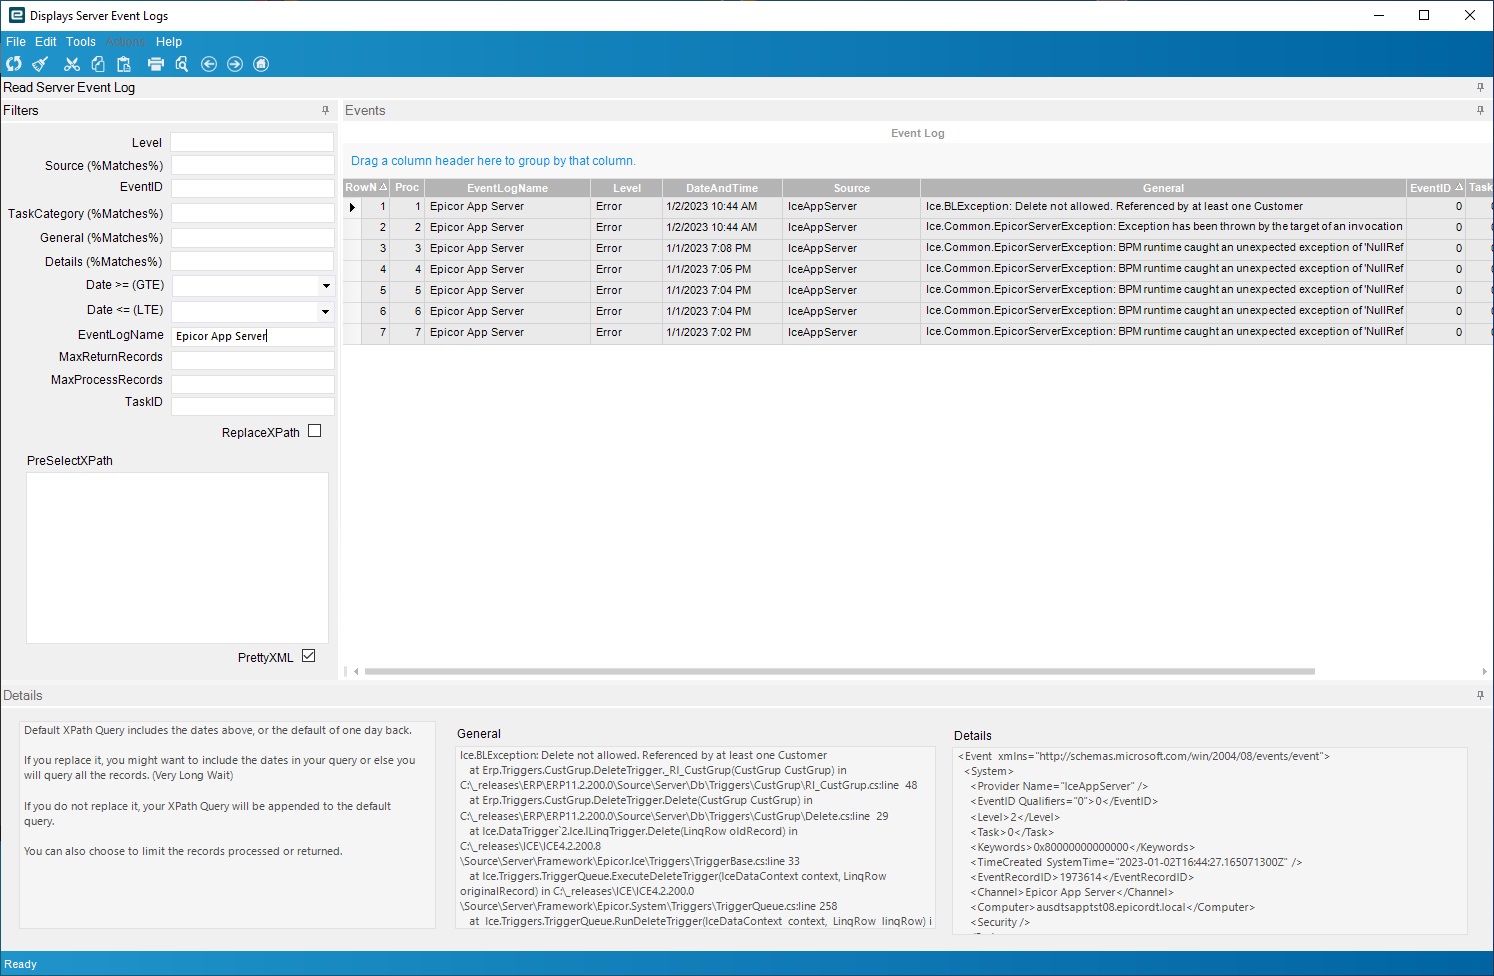Click the Print icon
The height and width of the screenshot is (976, 1494).
click(155, 64)
